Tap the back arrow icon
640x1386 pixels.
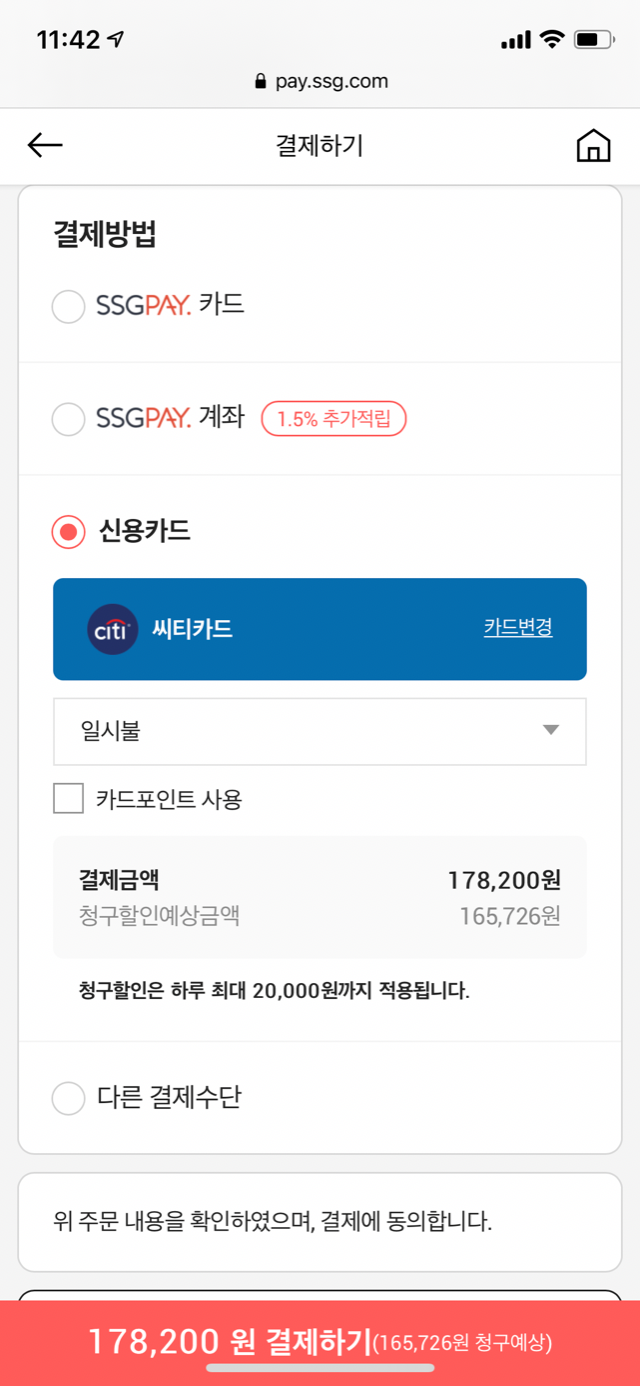45,146
